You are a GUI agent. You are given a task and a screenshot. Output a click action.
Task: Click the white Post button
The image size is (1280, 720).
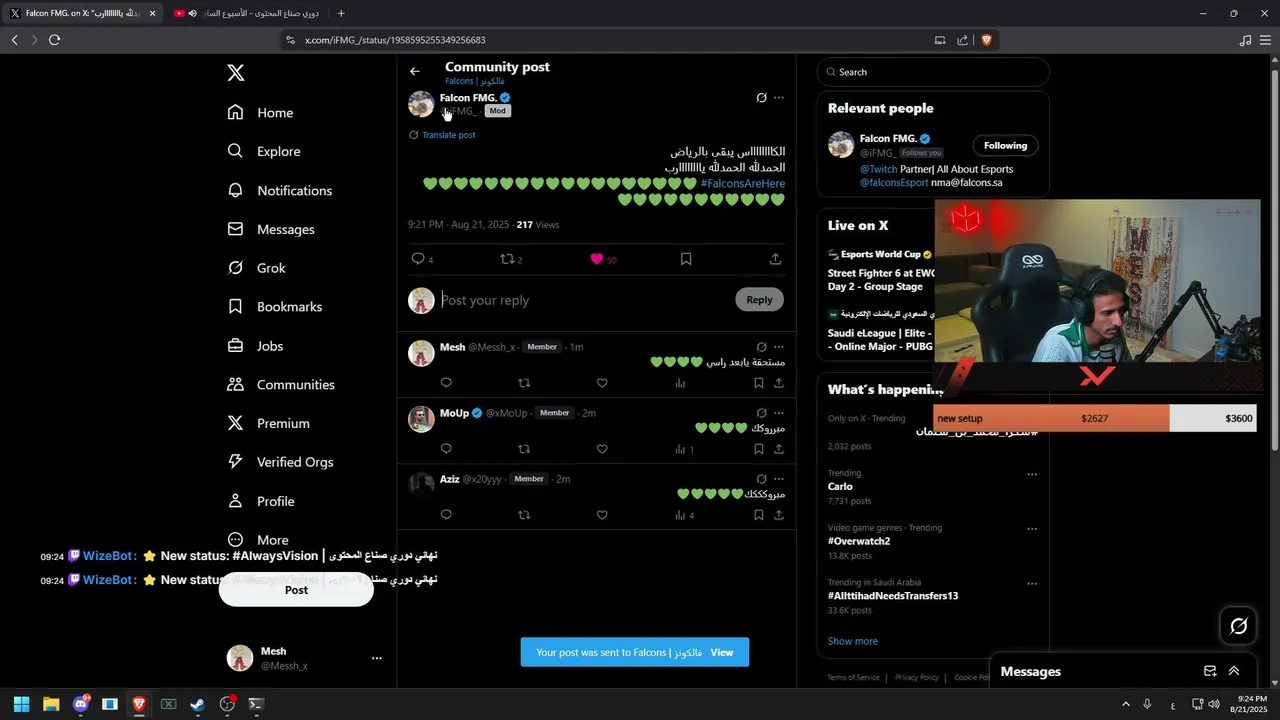(x=296, y=590)
